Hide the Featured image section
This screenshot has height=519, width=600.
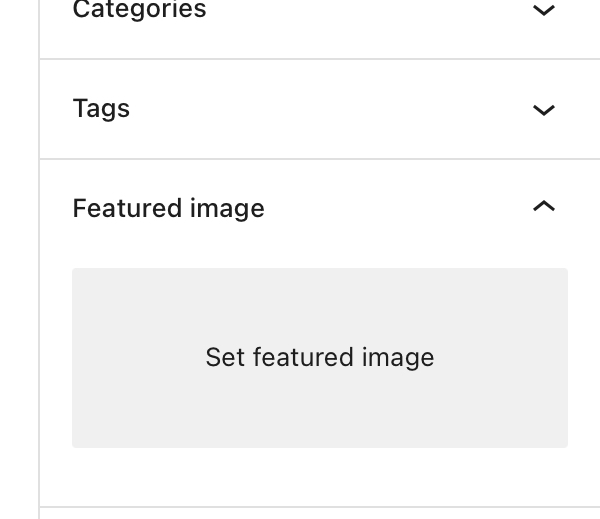click(x=543, y=207)
